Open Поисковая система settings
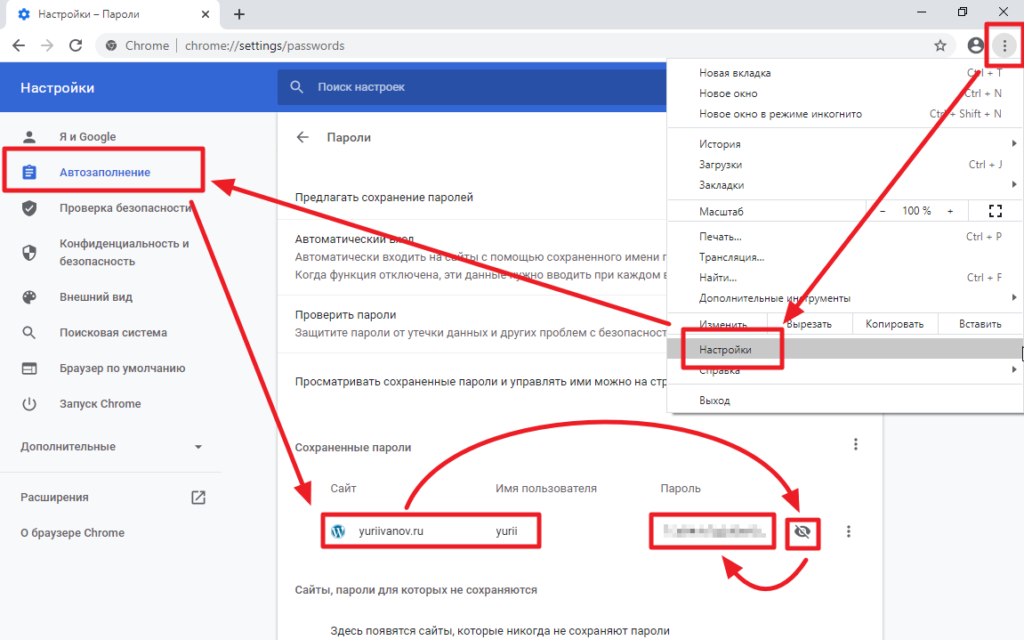This screenshot has height=640, width=1024. tap(111, 332)
